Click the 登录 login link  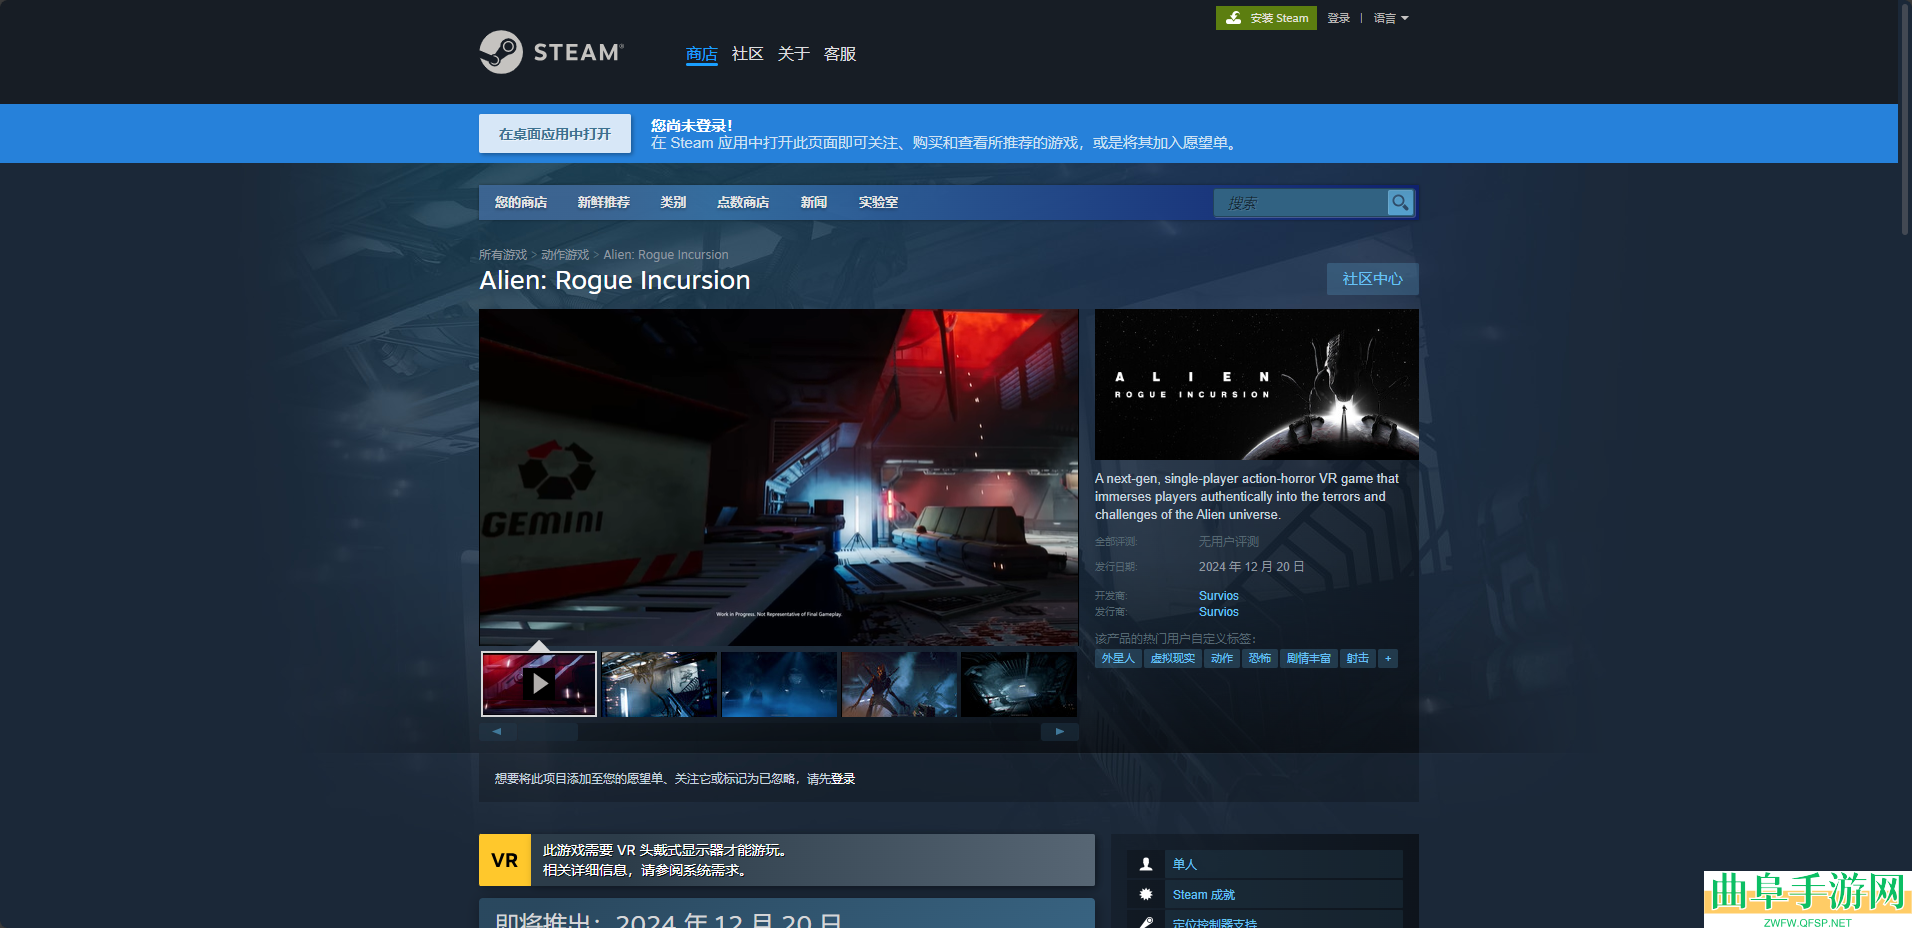1339,18
